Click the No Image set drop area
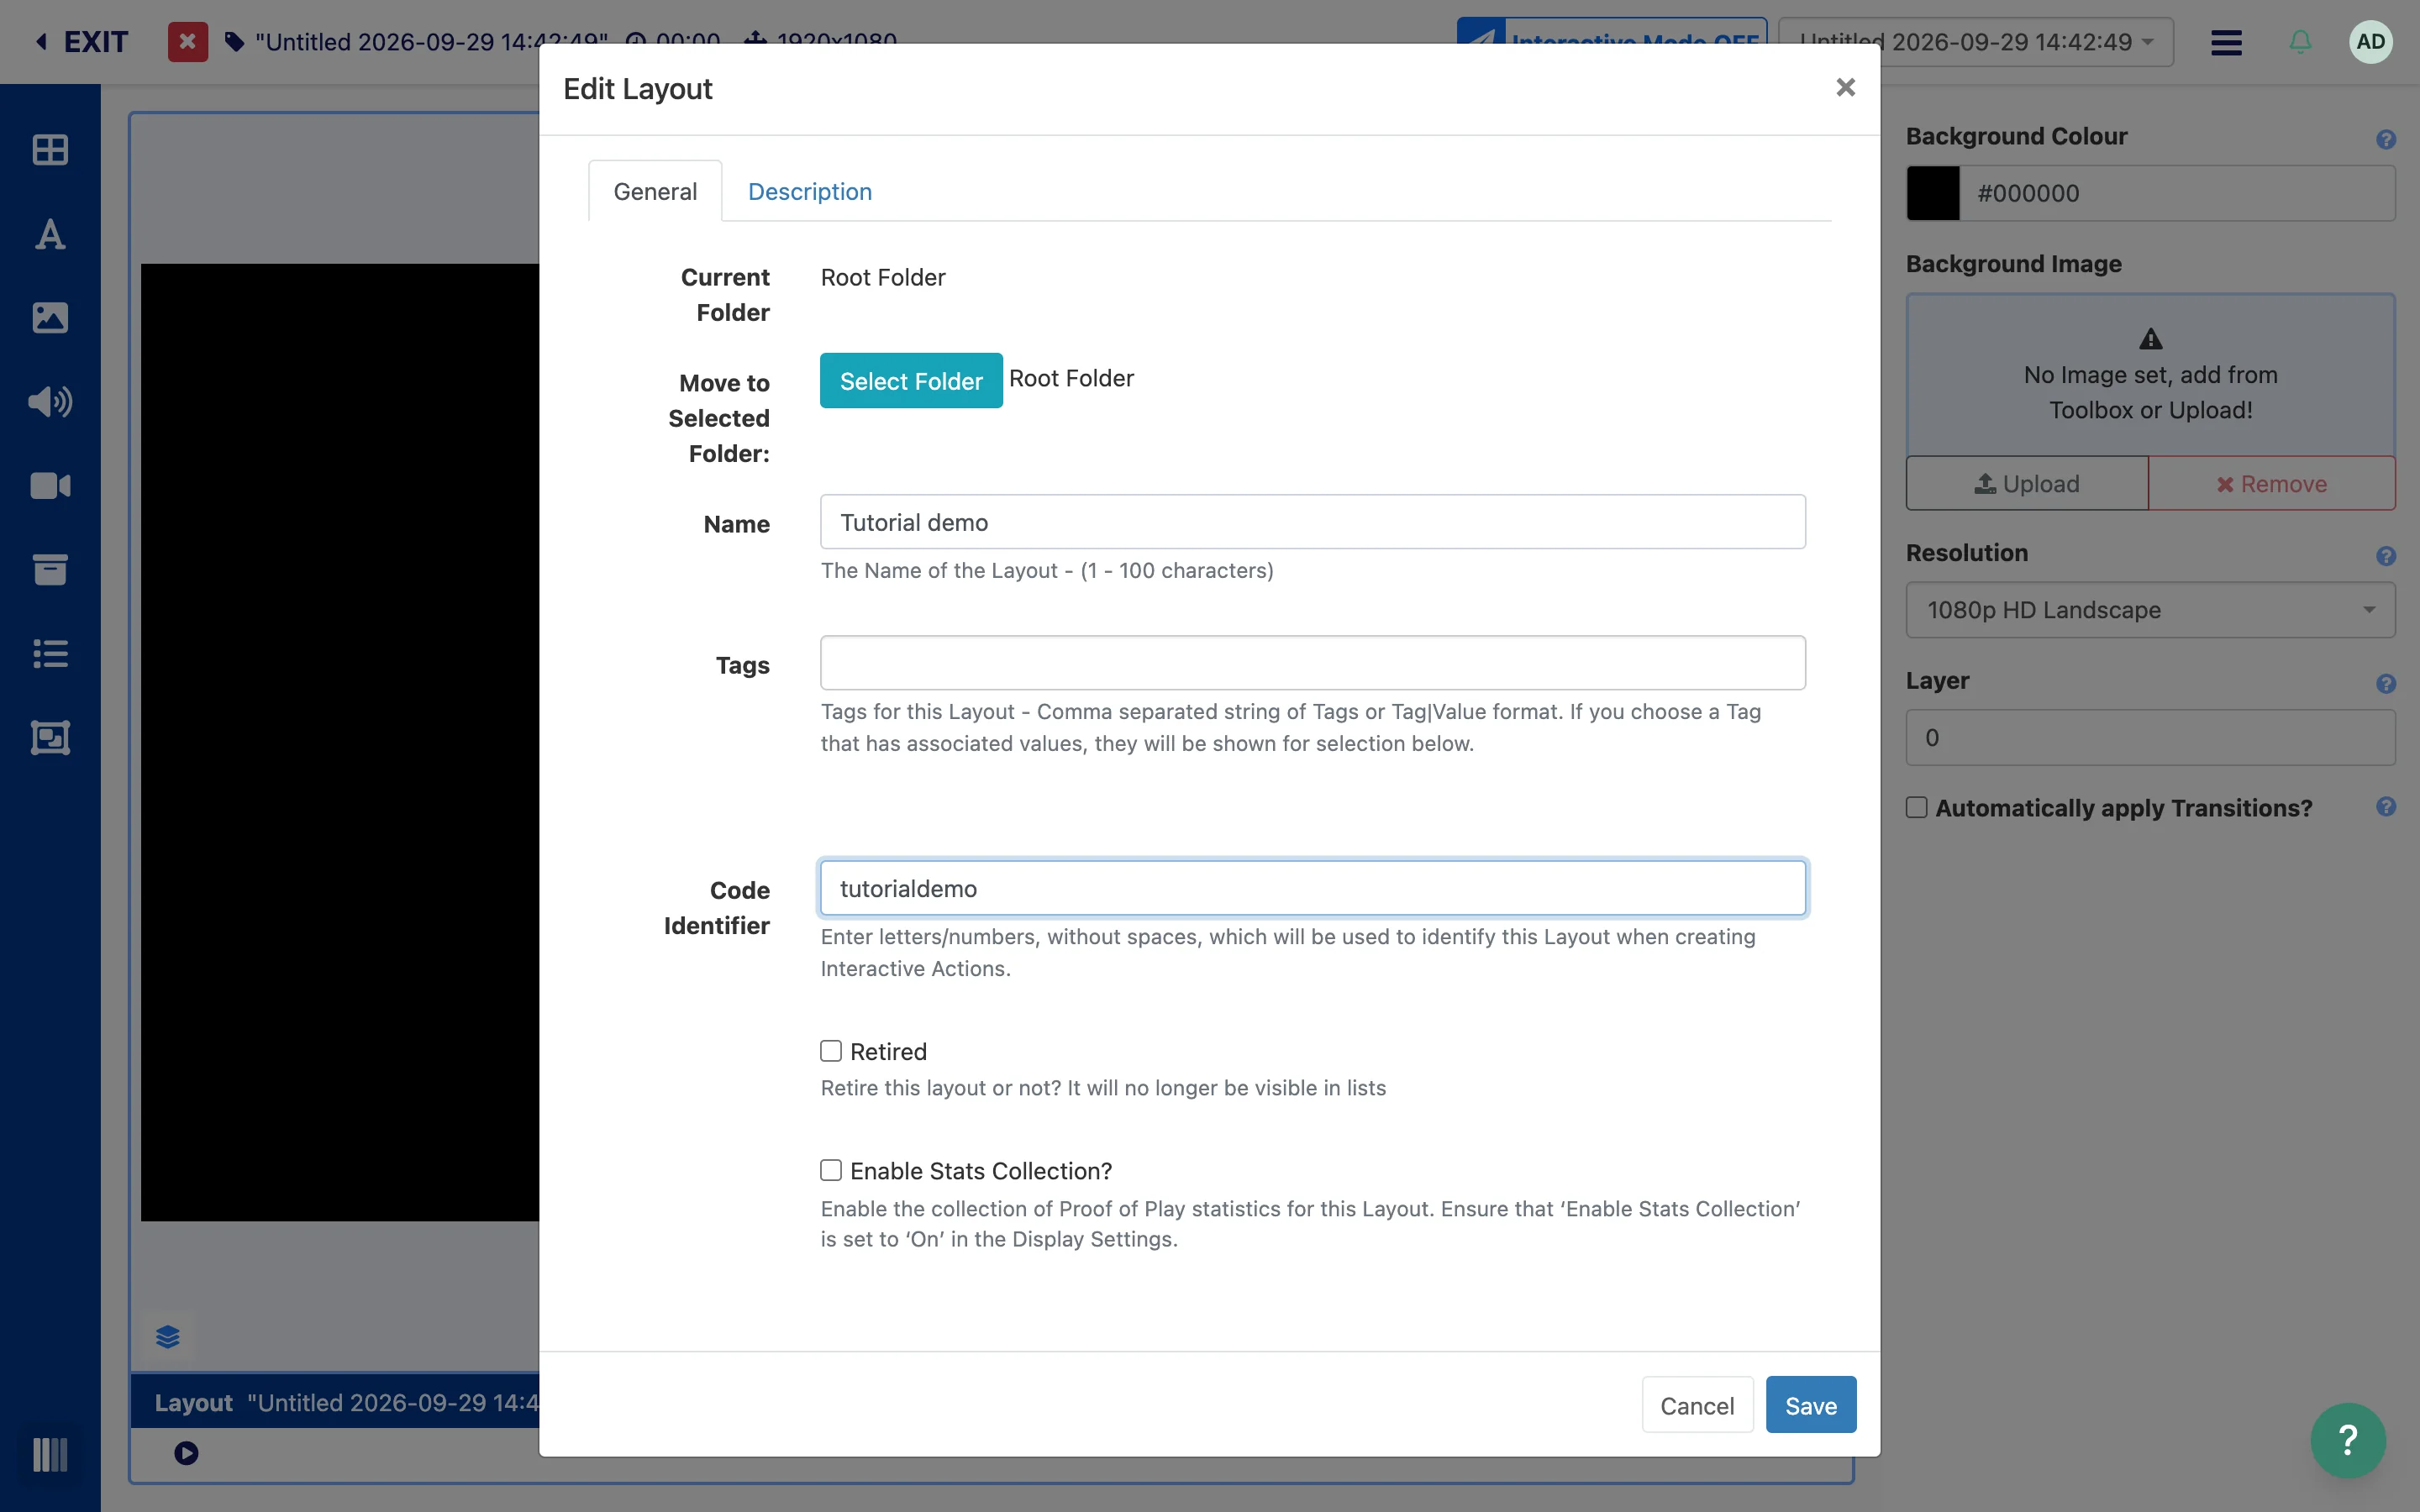The image size is (2420, 1512). click(2150, 375)
